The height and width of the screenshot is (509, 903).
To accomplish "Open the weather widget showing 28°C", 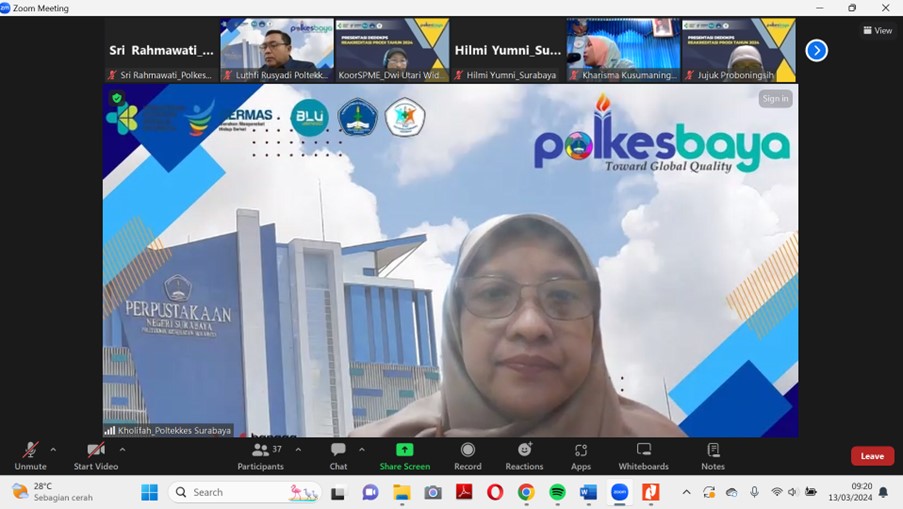I will [53, 492].
